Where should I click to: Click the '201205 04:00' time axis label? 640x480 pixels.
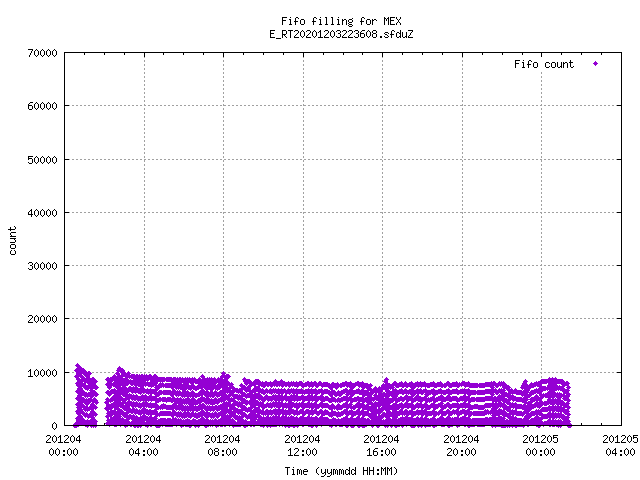[x=620, y=445]
